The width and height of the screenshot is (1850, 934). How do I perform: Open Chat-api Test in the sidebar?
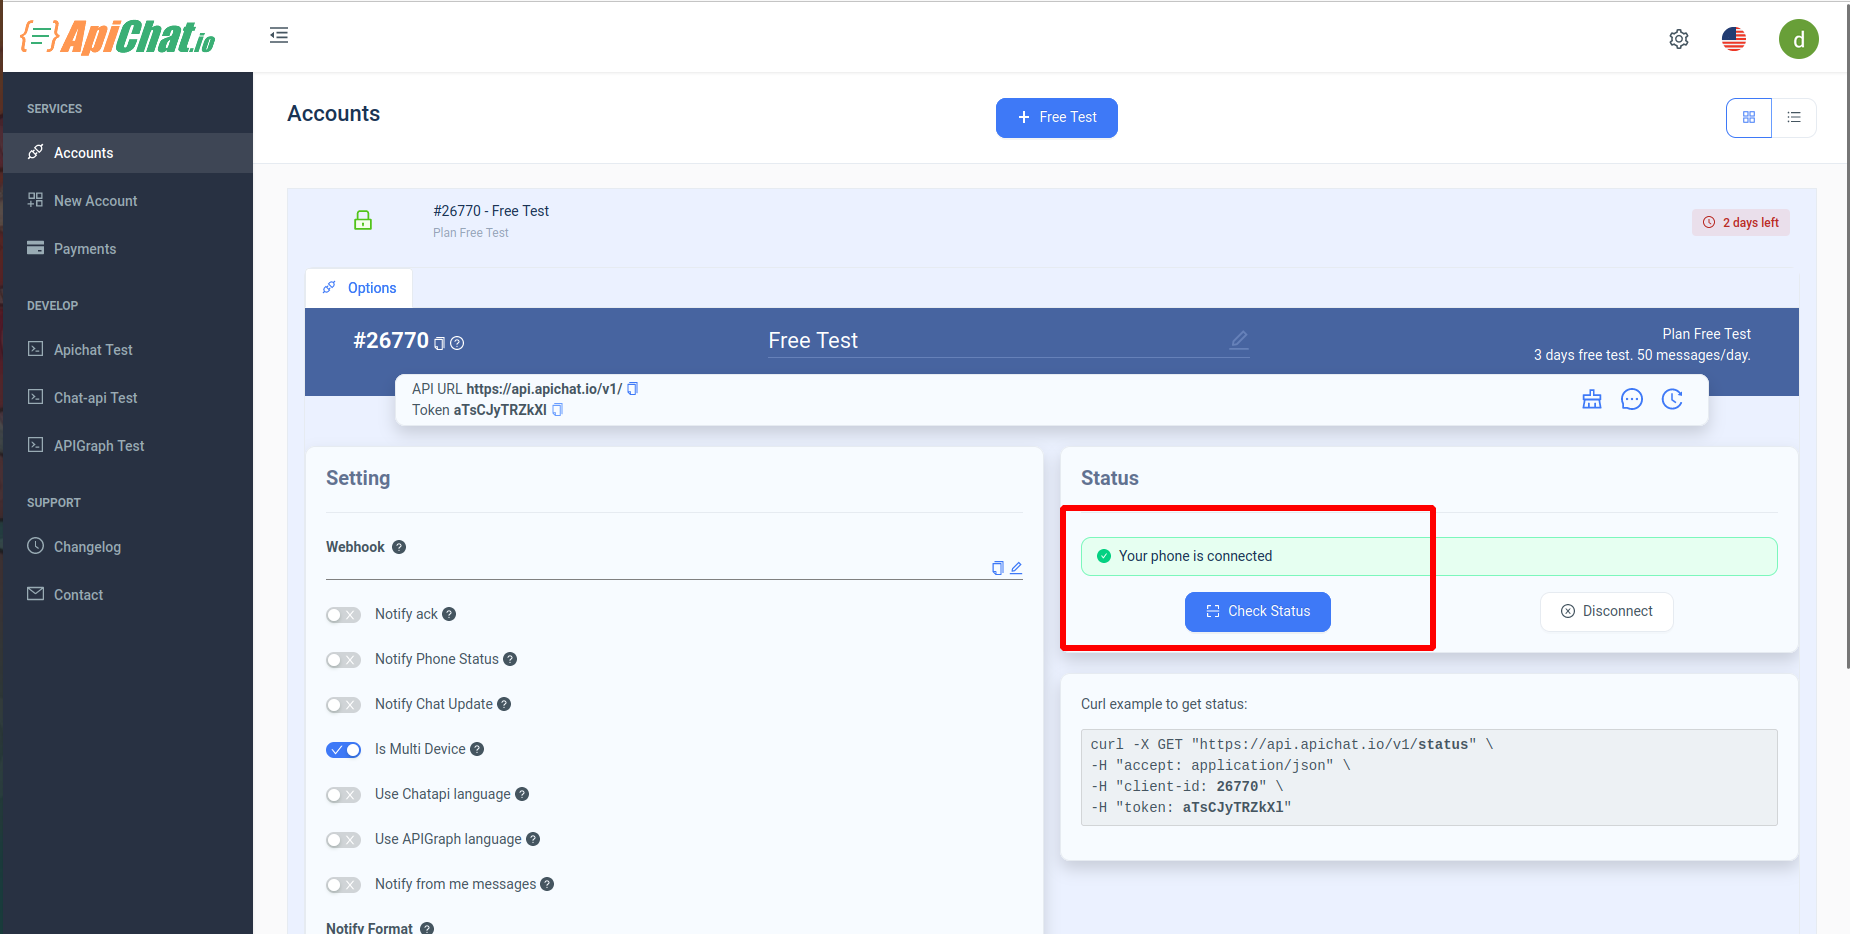point(128,398)
